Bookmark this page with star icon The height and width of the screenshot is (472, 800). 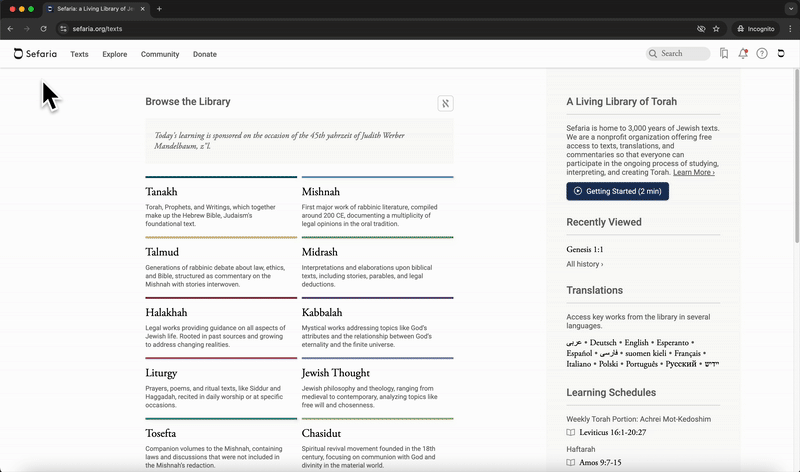point(717,29)
